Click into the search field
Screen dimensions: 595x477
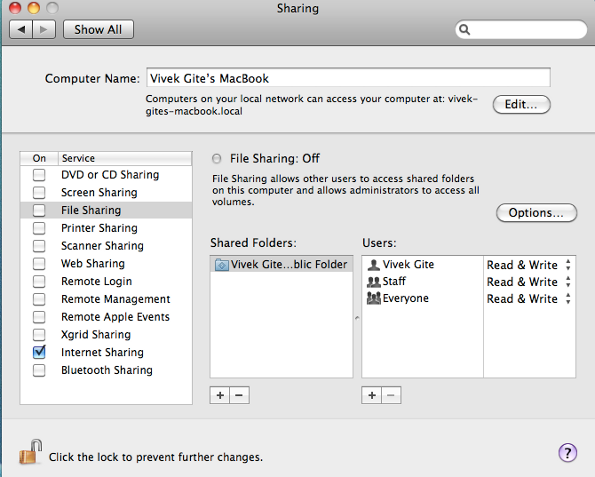[521, 30]
